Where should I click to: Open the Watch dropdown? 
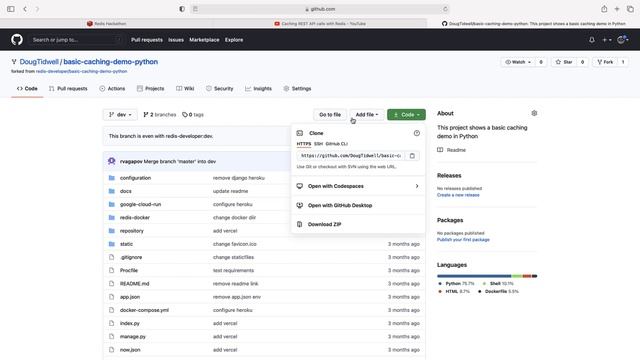(x=518, y=62)
